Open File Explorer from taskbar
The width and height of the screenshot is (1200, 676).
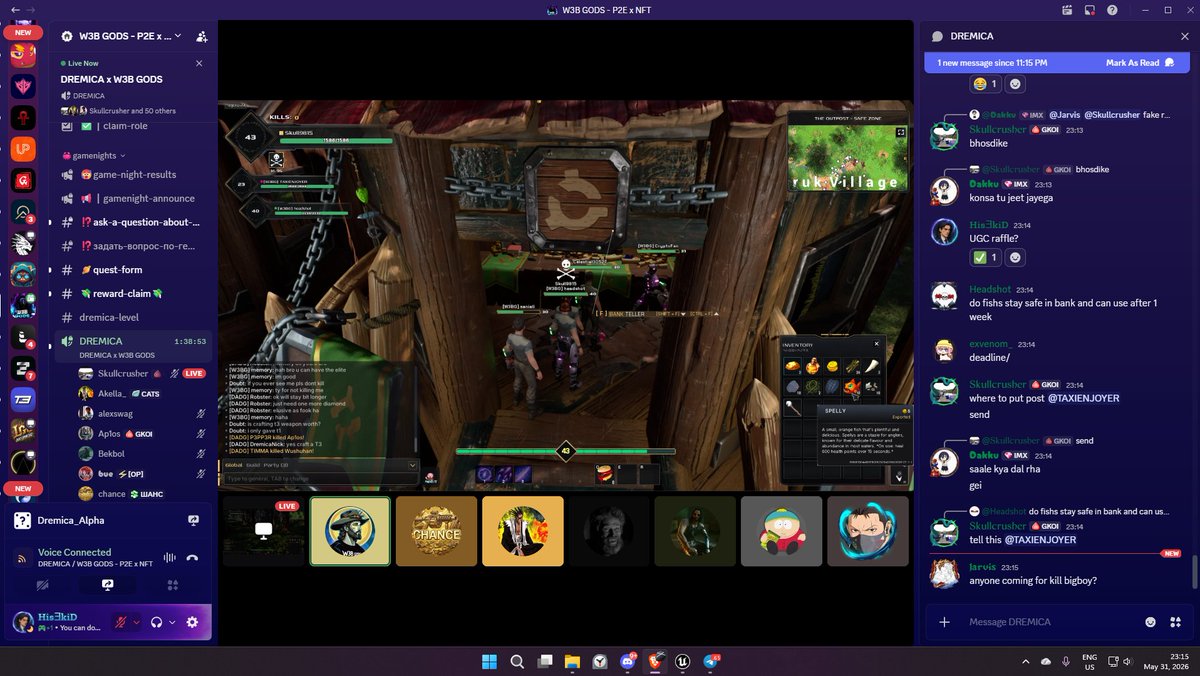(572, 661)
